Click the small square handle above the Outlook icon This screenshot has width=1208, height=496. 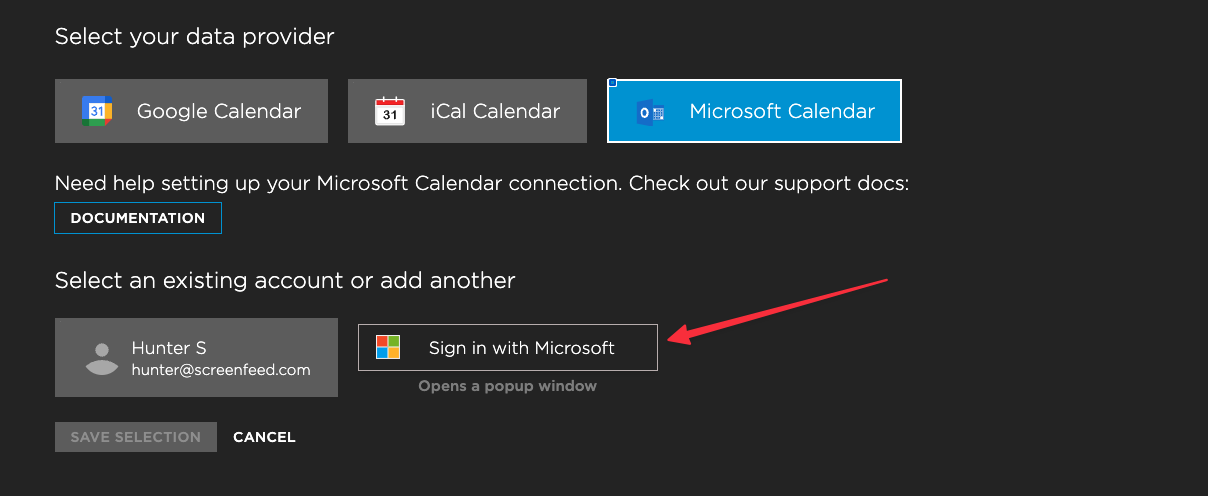pyautogui.click(x=612, y=83)
